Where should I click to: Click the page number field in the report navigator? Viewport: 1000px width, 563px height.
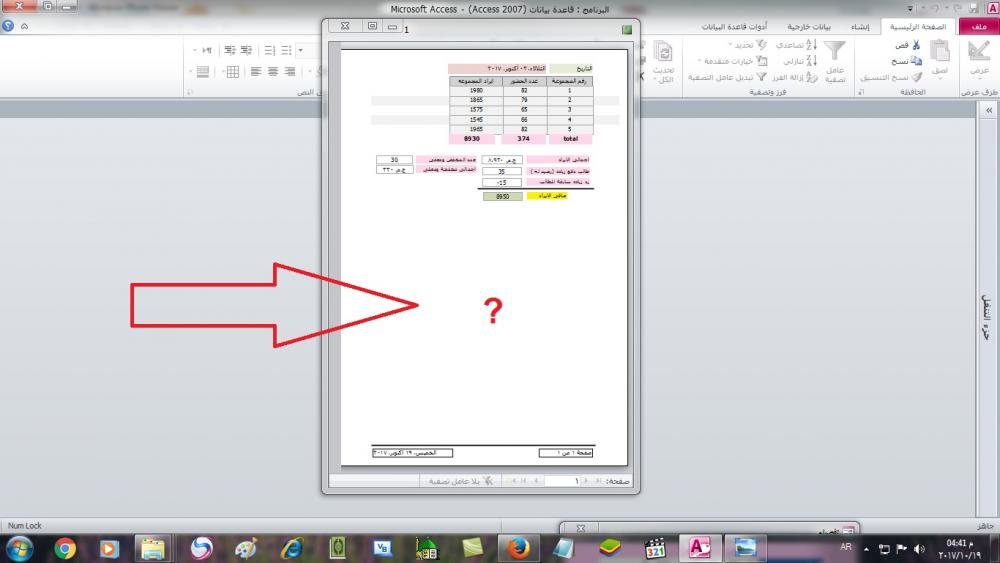coord(562,481)
